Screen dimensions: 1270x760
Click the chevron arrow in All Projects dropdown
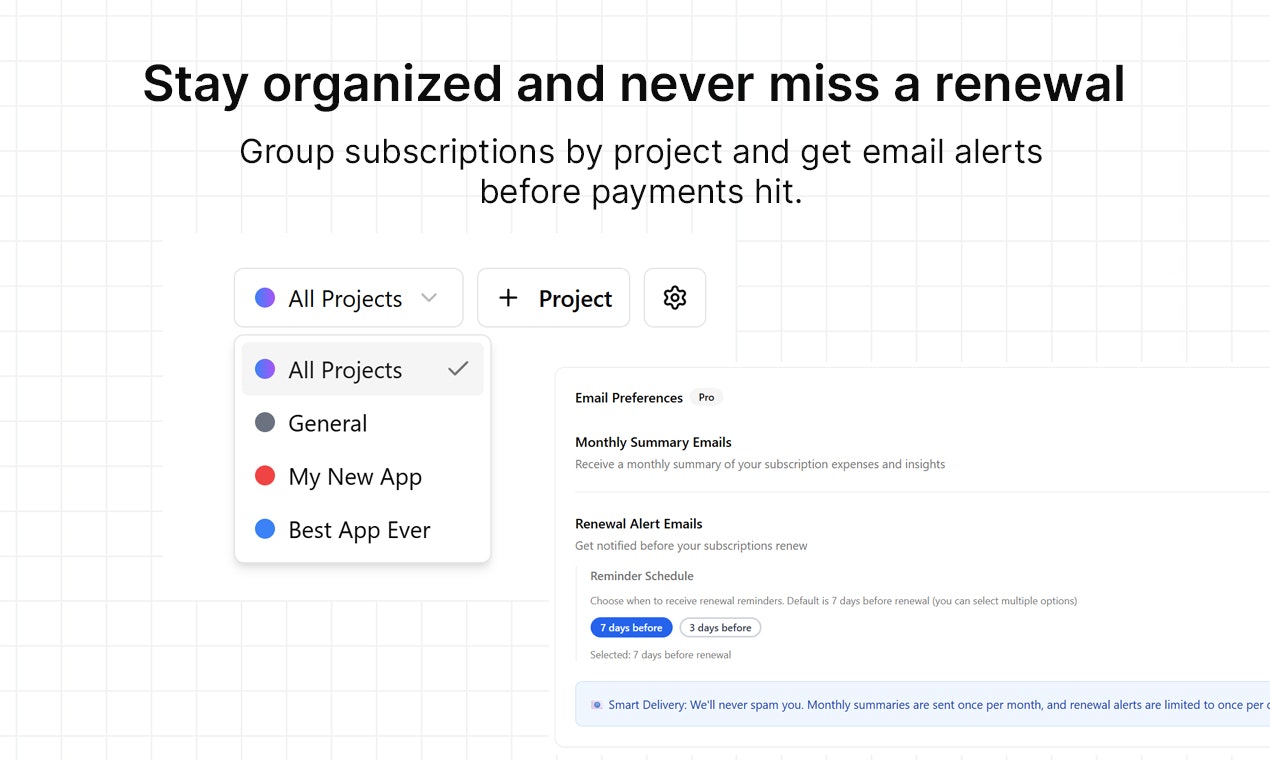(429, 298)
